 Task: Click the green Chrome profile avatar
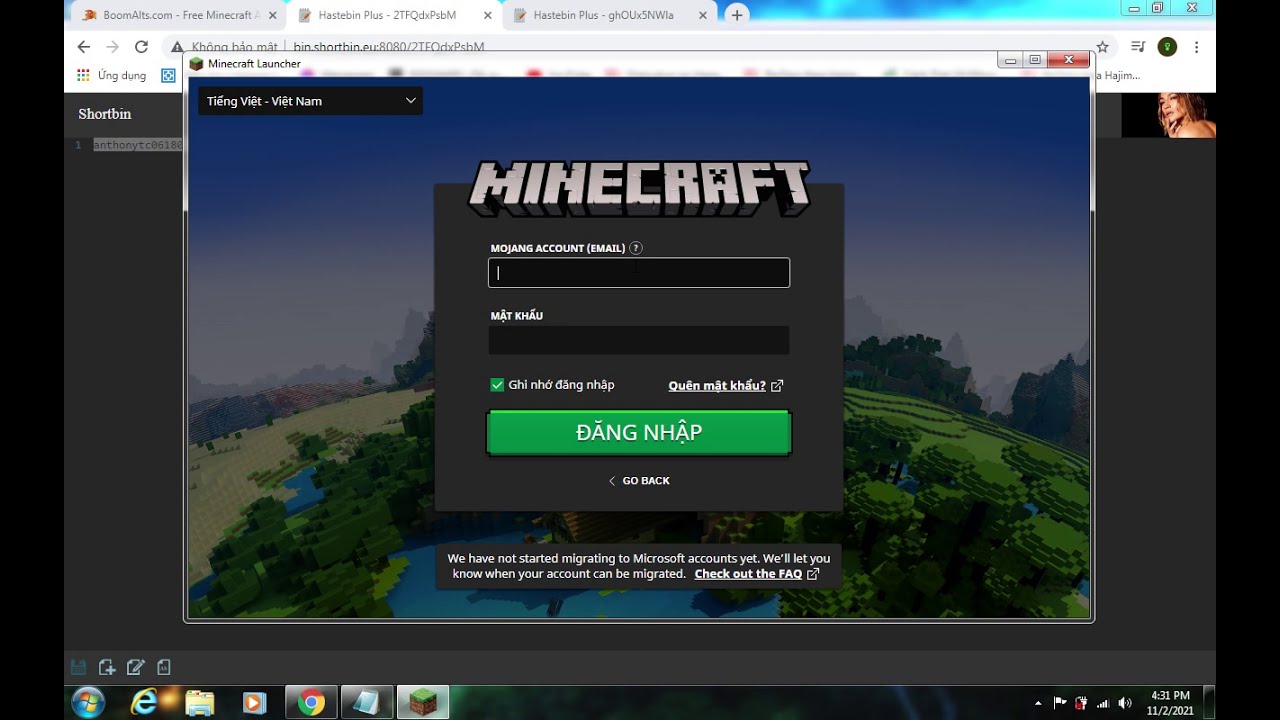point(1167,47)
